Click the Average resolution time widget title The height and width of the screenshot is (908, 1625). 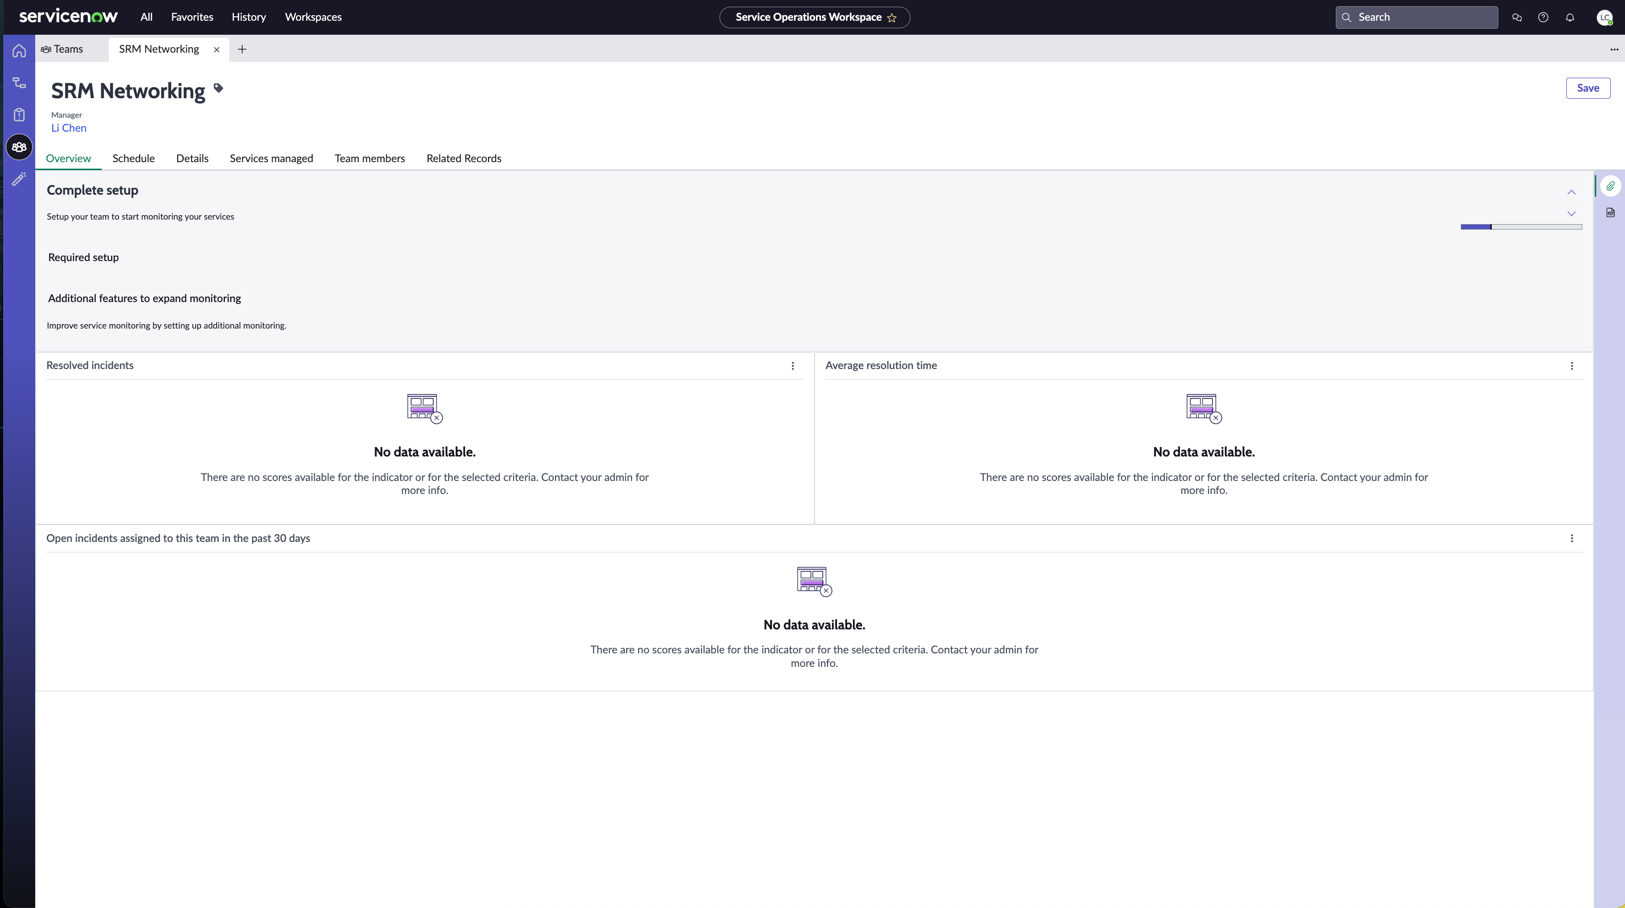(881, 366)
